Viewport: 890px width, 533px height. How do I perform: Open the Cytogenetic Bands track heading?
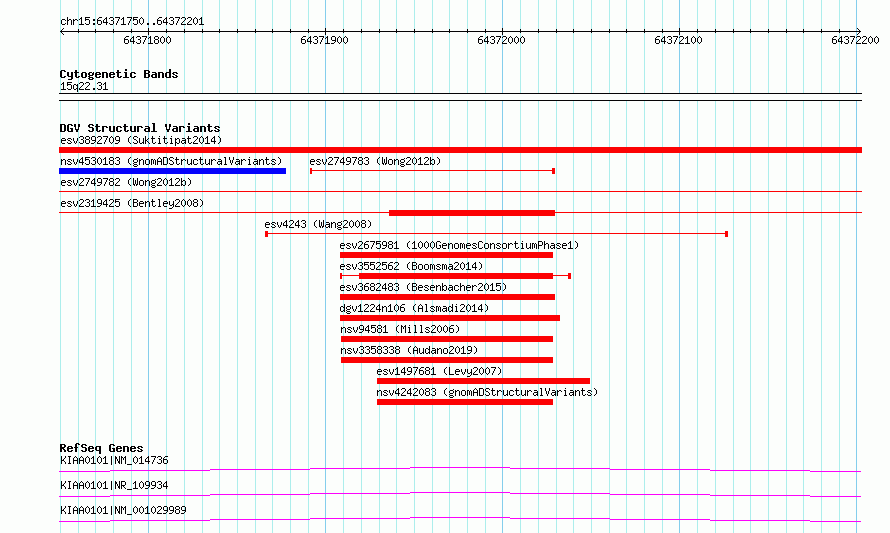pos(119,74)
